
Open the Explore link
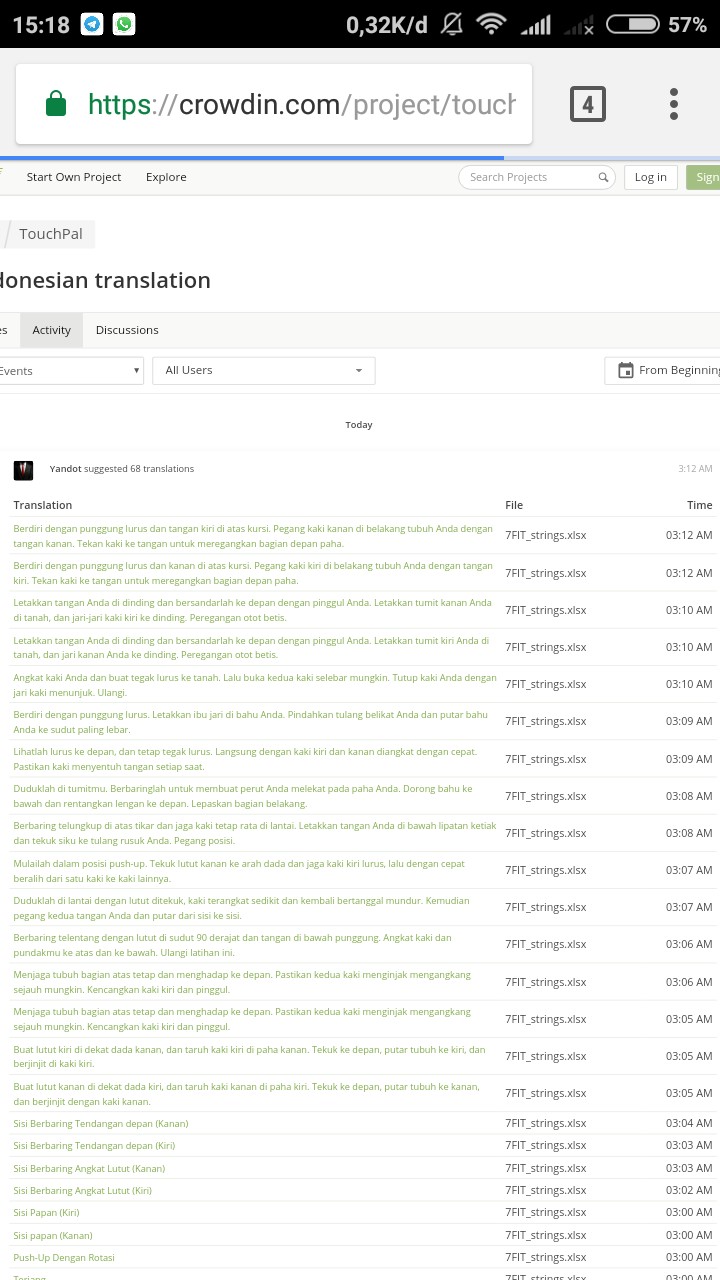tap(166, 177)
